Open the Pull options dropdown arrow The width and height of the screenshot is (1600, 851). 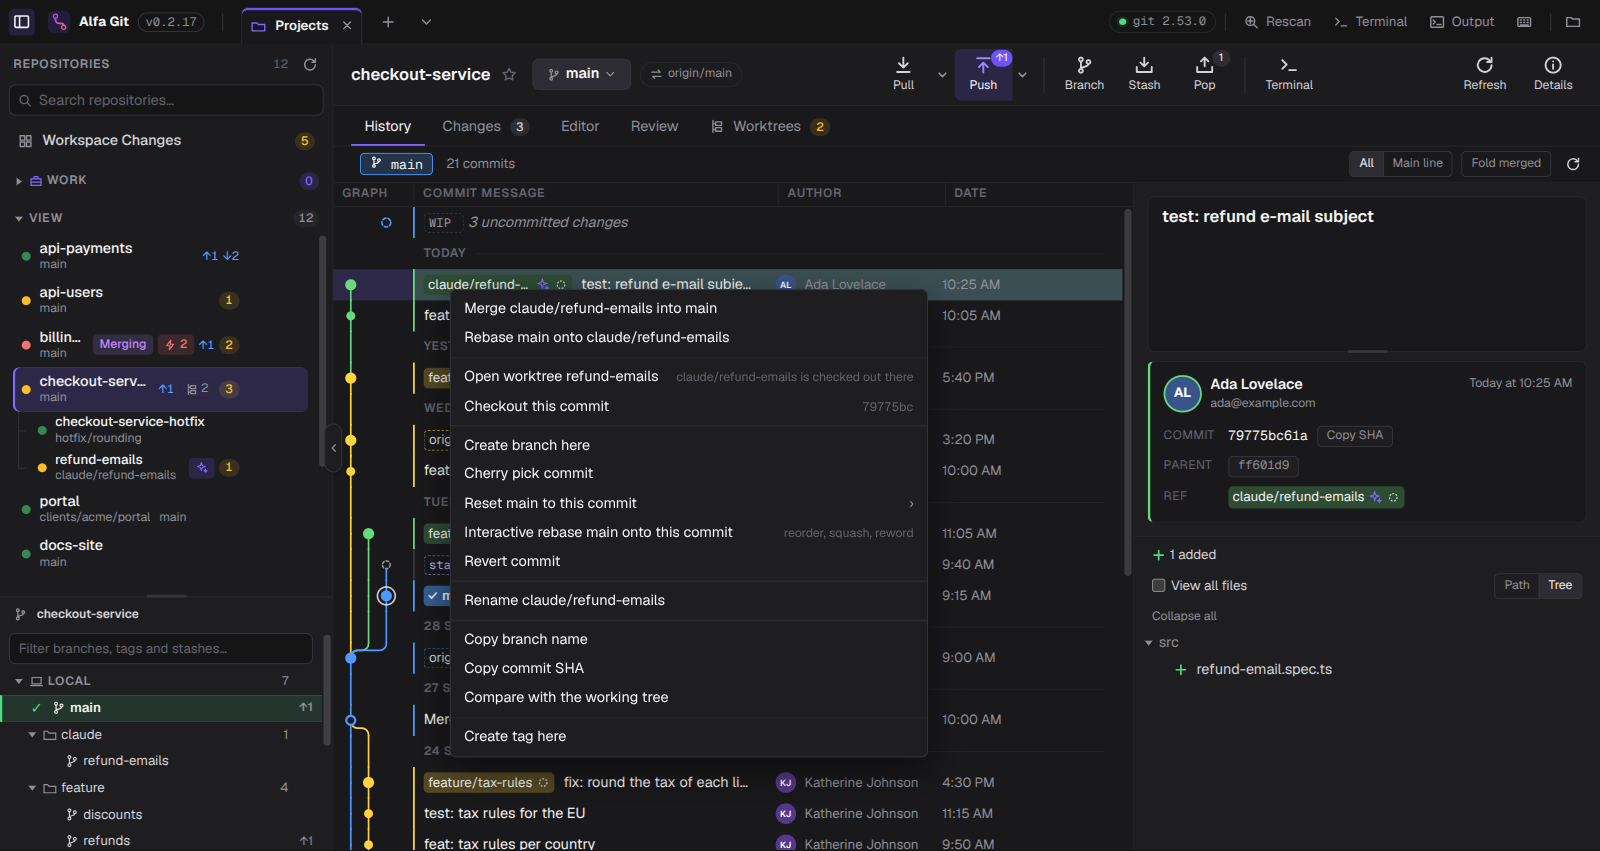pyautogui.click(x=942, y=74)
